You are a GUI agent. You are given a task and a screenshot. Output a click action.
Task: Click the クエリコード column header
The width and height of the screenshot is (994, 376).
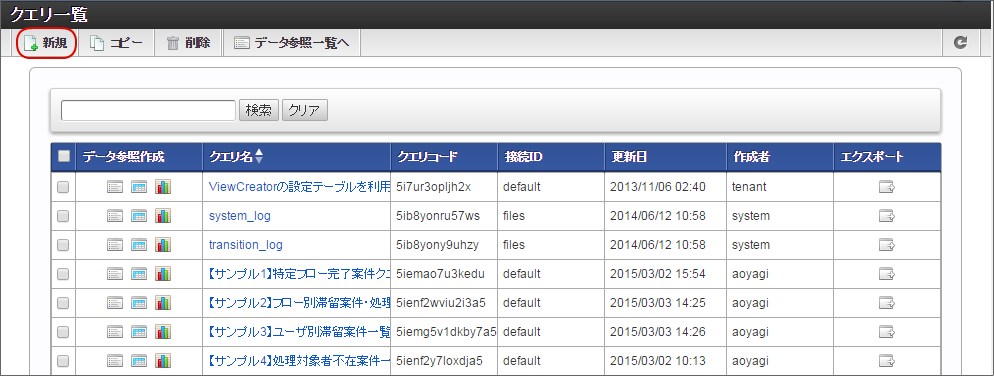tap(444, 157)
